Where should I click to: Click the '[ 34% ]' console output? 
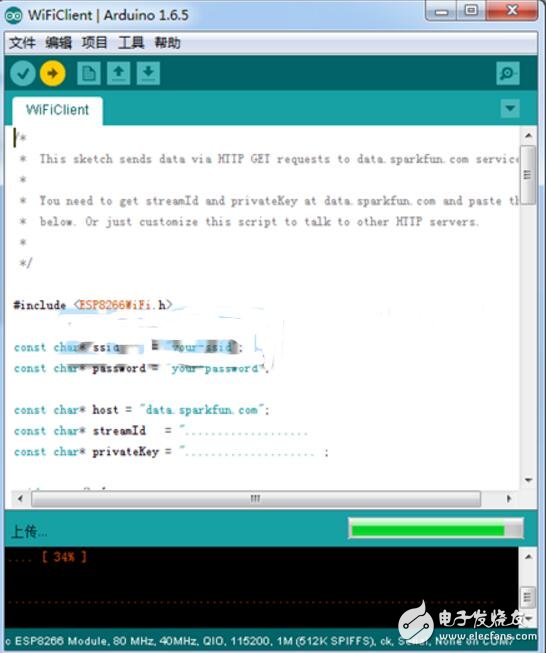click(x=64, y=556)
